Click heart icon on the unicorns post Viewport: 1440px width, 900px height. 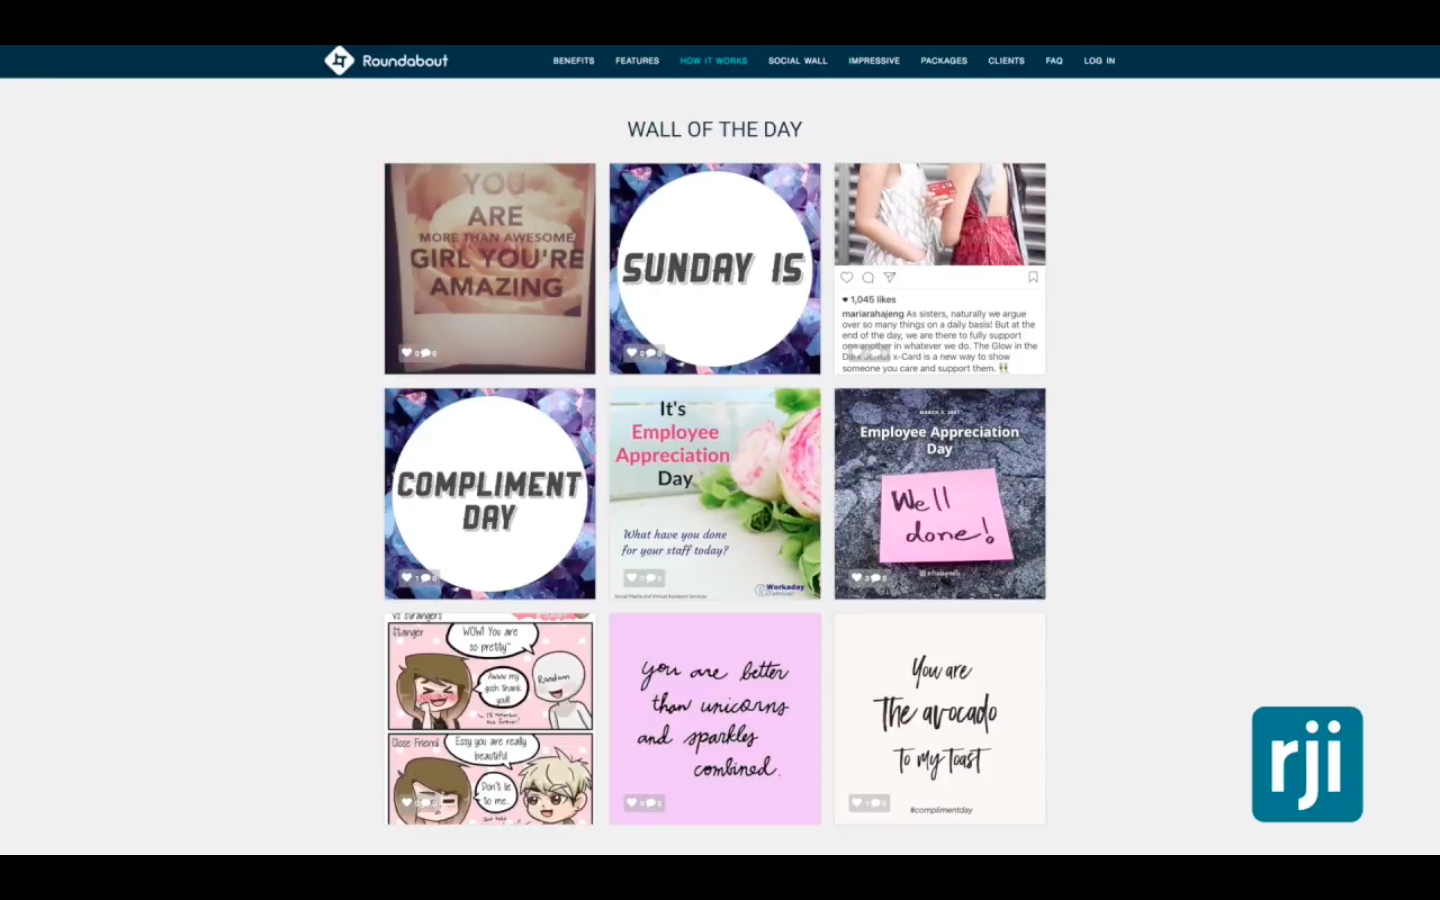click(632, 803)
